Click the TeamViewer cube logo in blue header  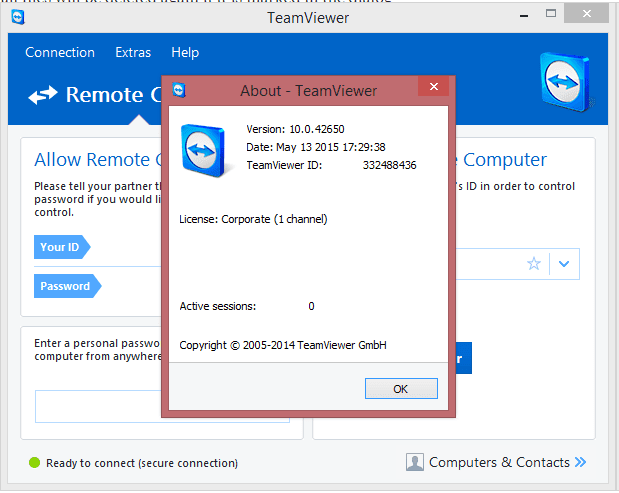coord(565,82)
